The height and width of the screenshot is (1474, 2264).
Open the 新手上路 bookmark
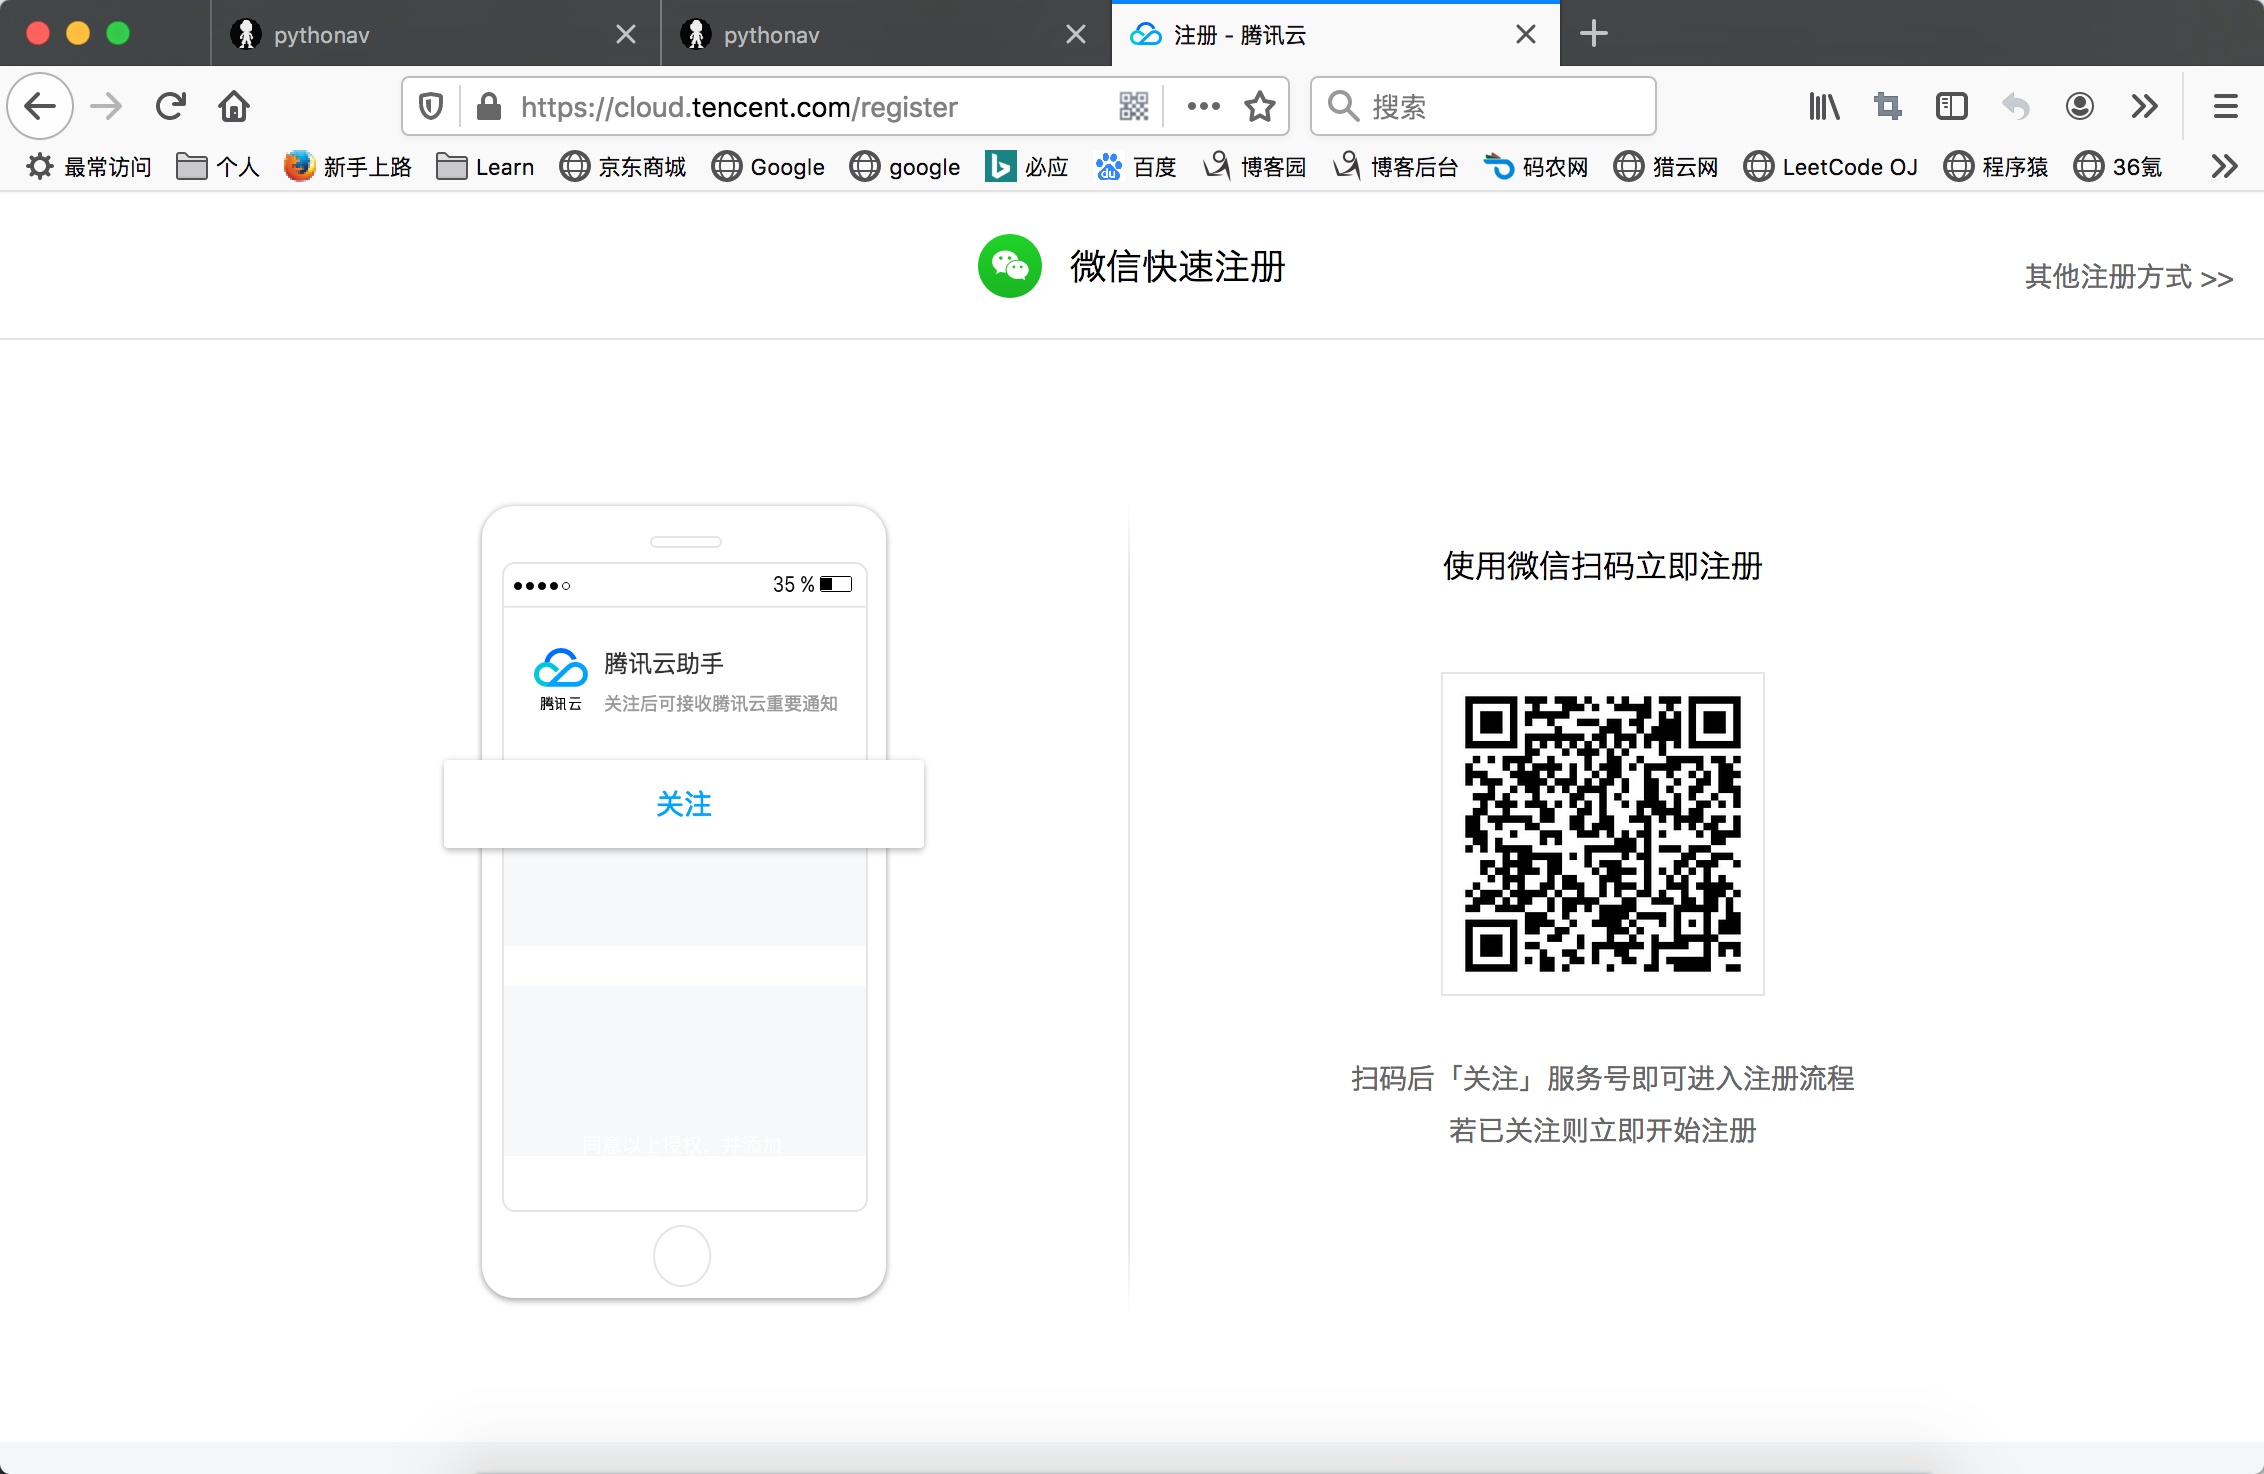[348, 166]
